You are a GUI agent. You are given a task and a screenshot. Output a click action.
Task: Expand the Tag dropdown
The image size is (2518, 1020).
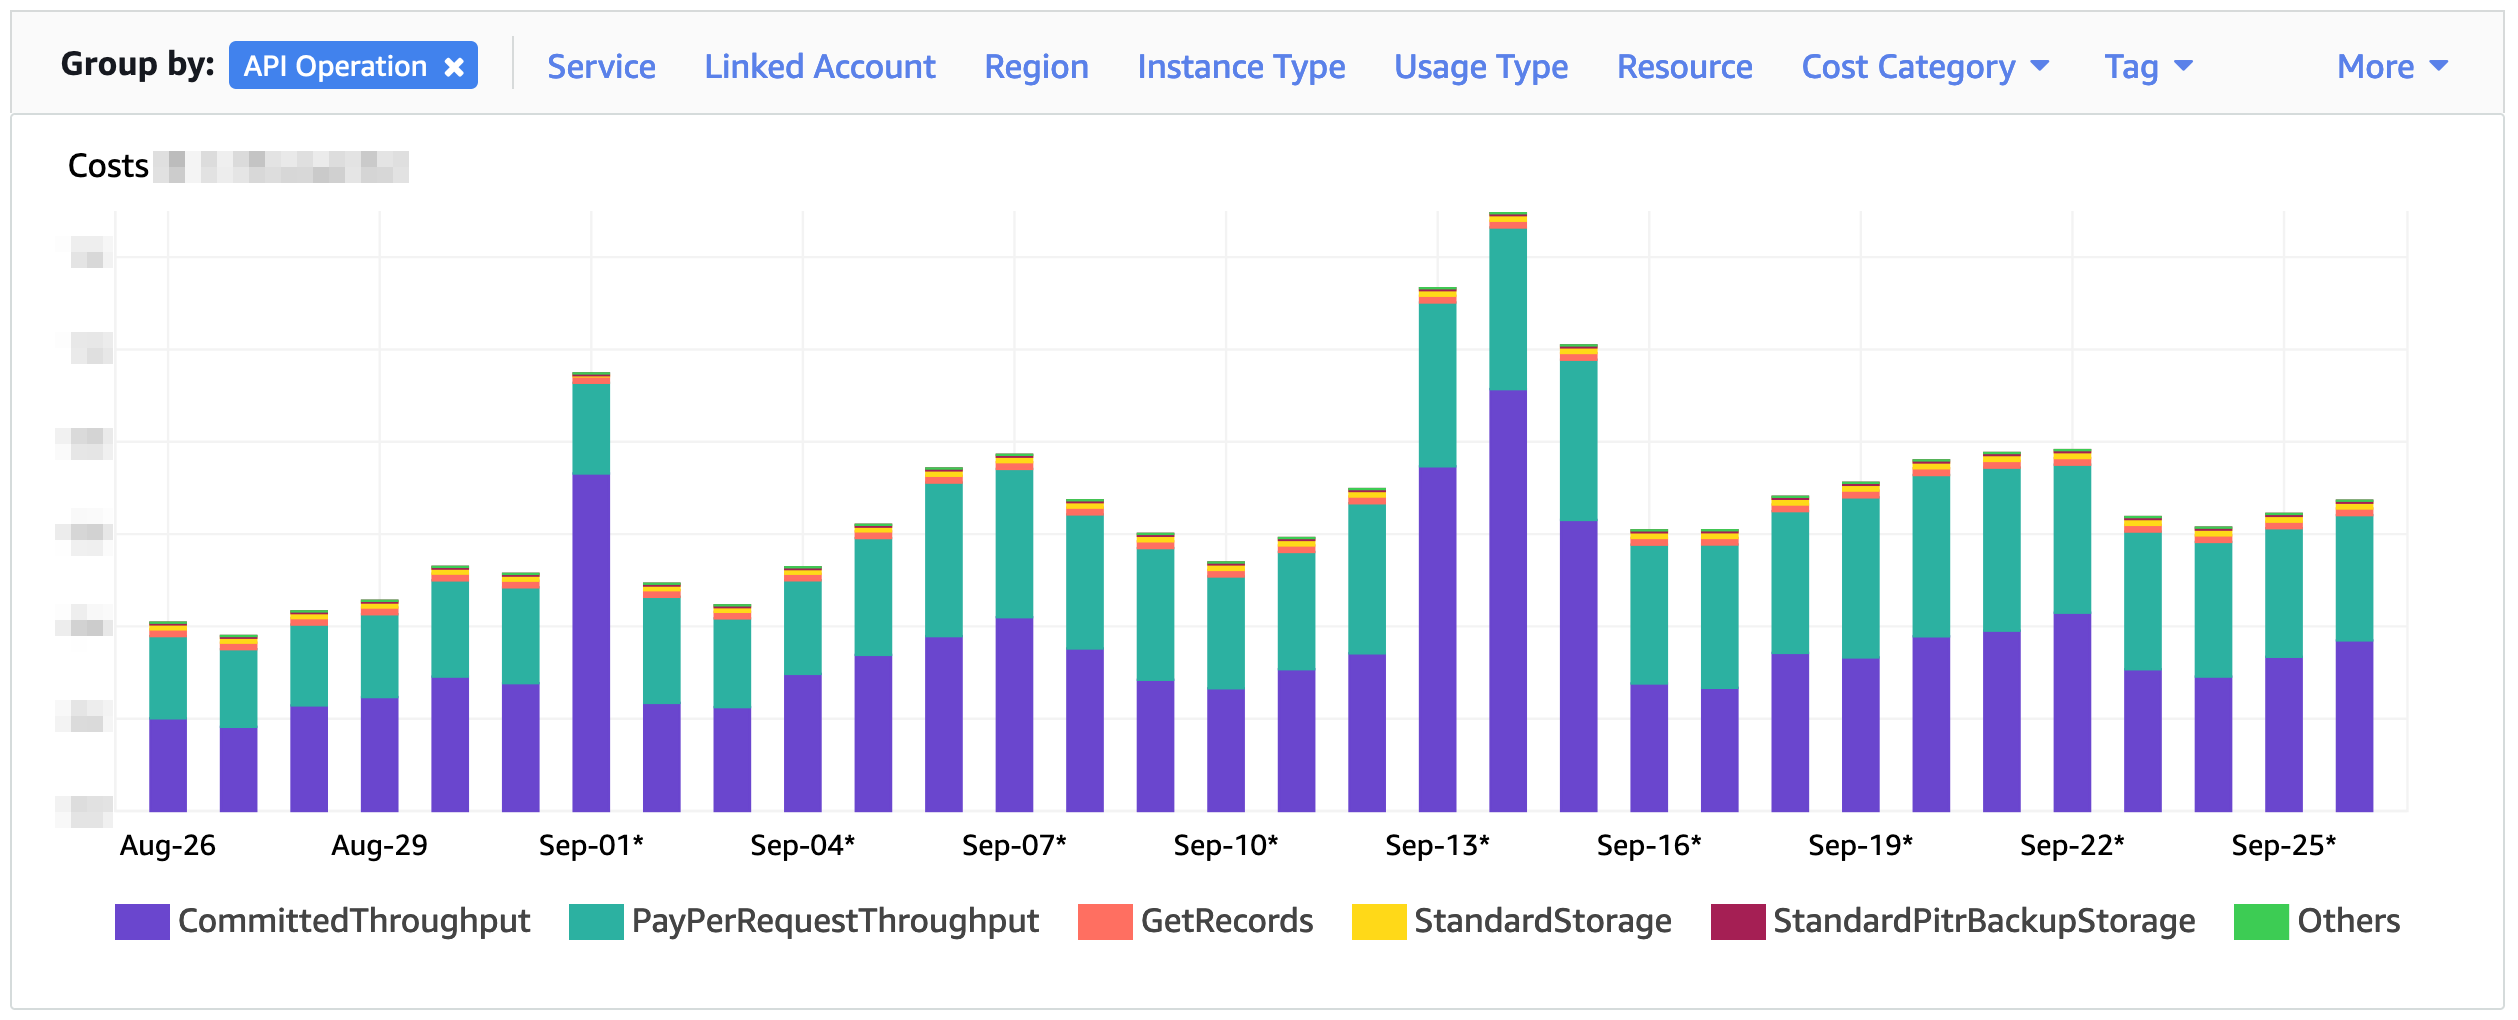[x=2148, y=66]
